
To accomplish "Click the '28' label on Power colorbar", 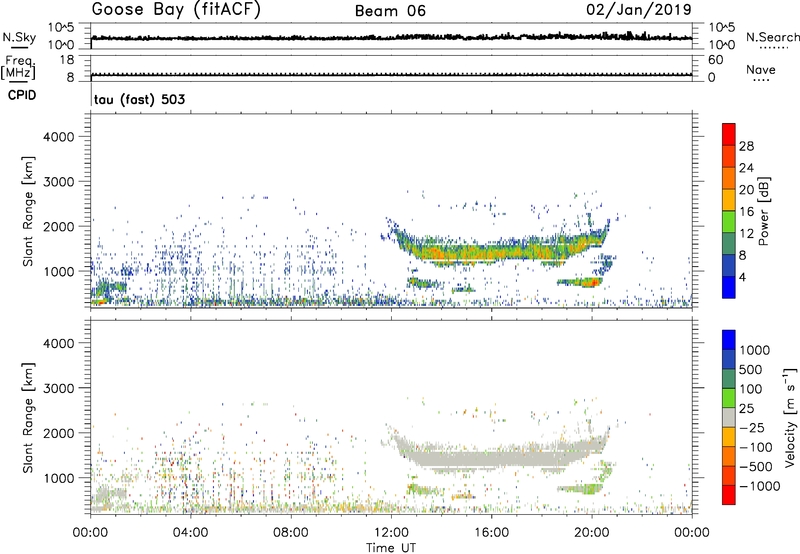I will [x=746, y=146].
